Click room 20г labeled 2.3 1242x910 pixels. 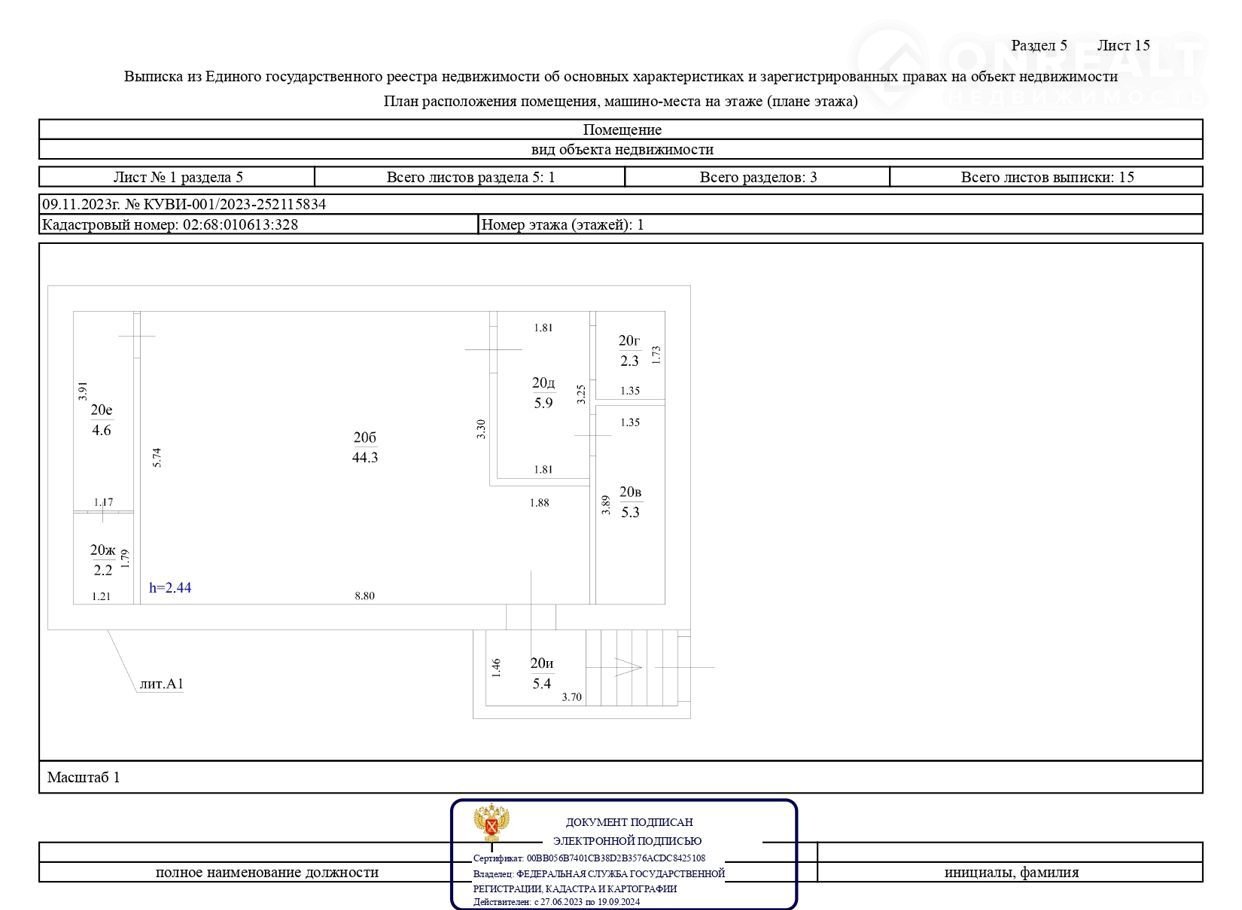pyautogui.click(x=629, y=351)
